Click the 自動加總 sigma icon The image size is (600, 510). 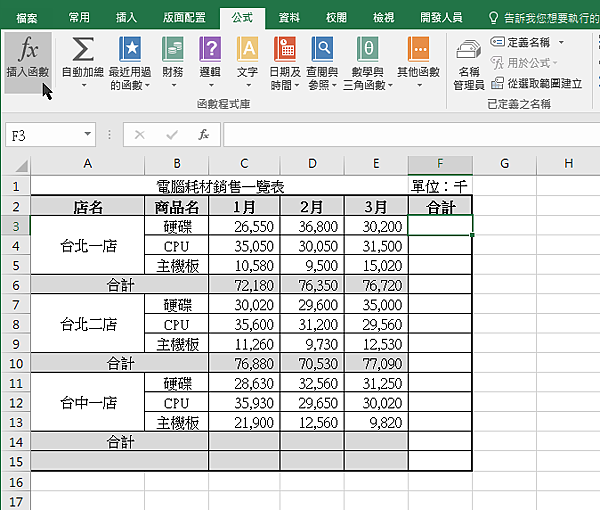pyautogui.click(x=83, y=49)
